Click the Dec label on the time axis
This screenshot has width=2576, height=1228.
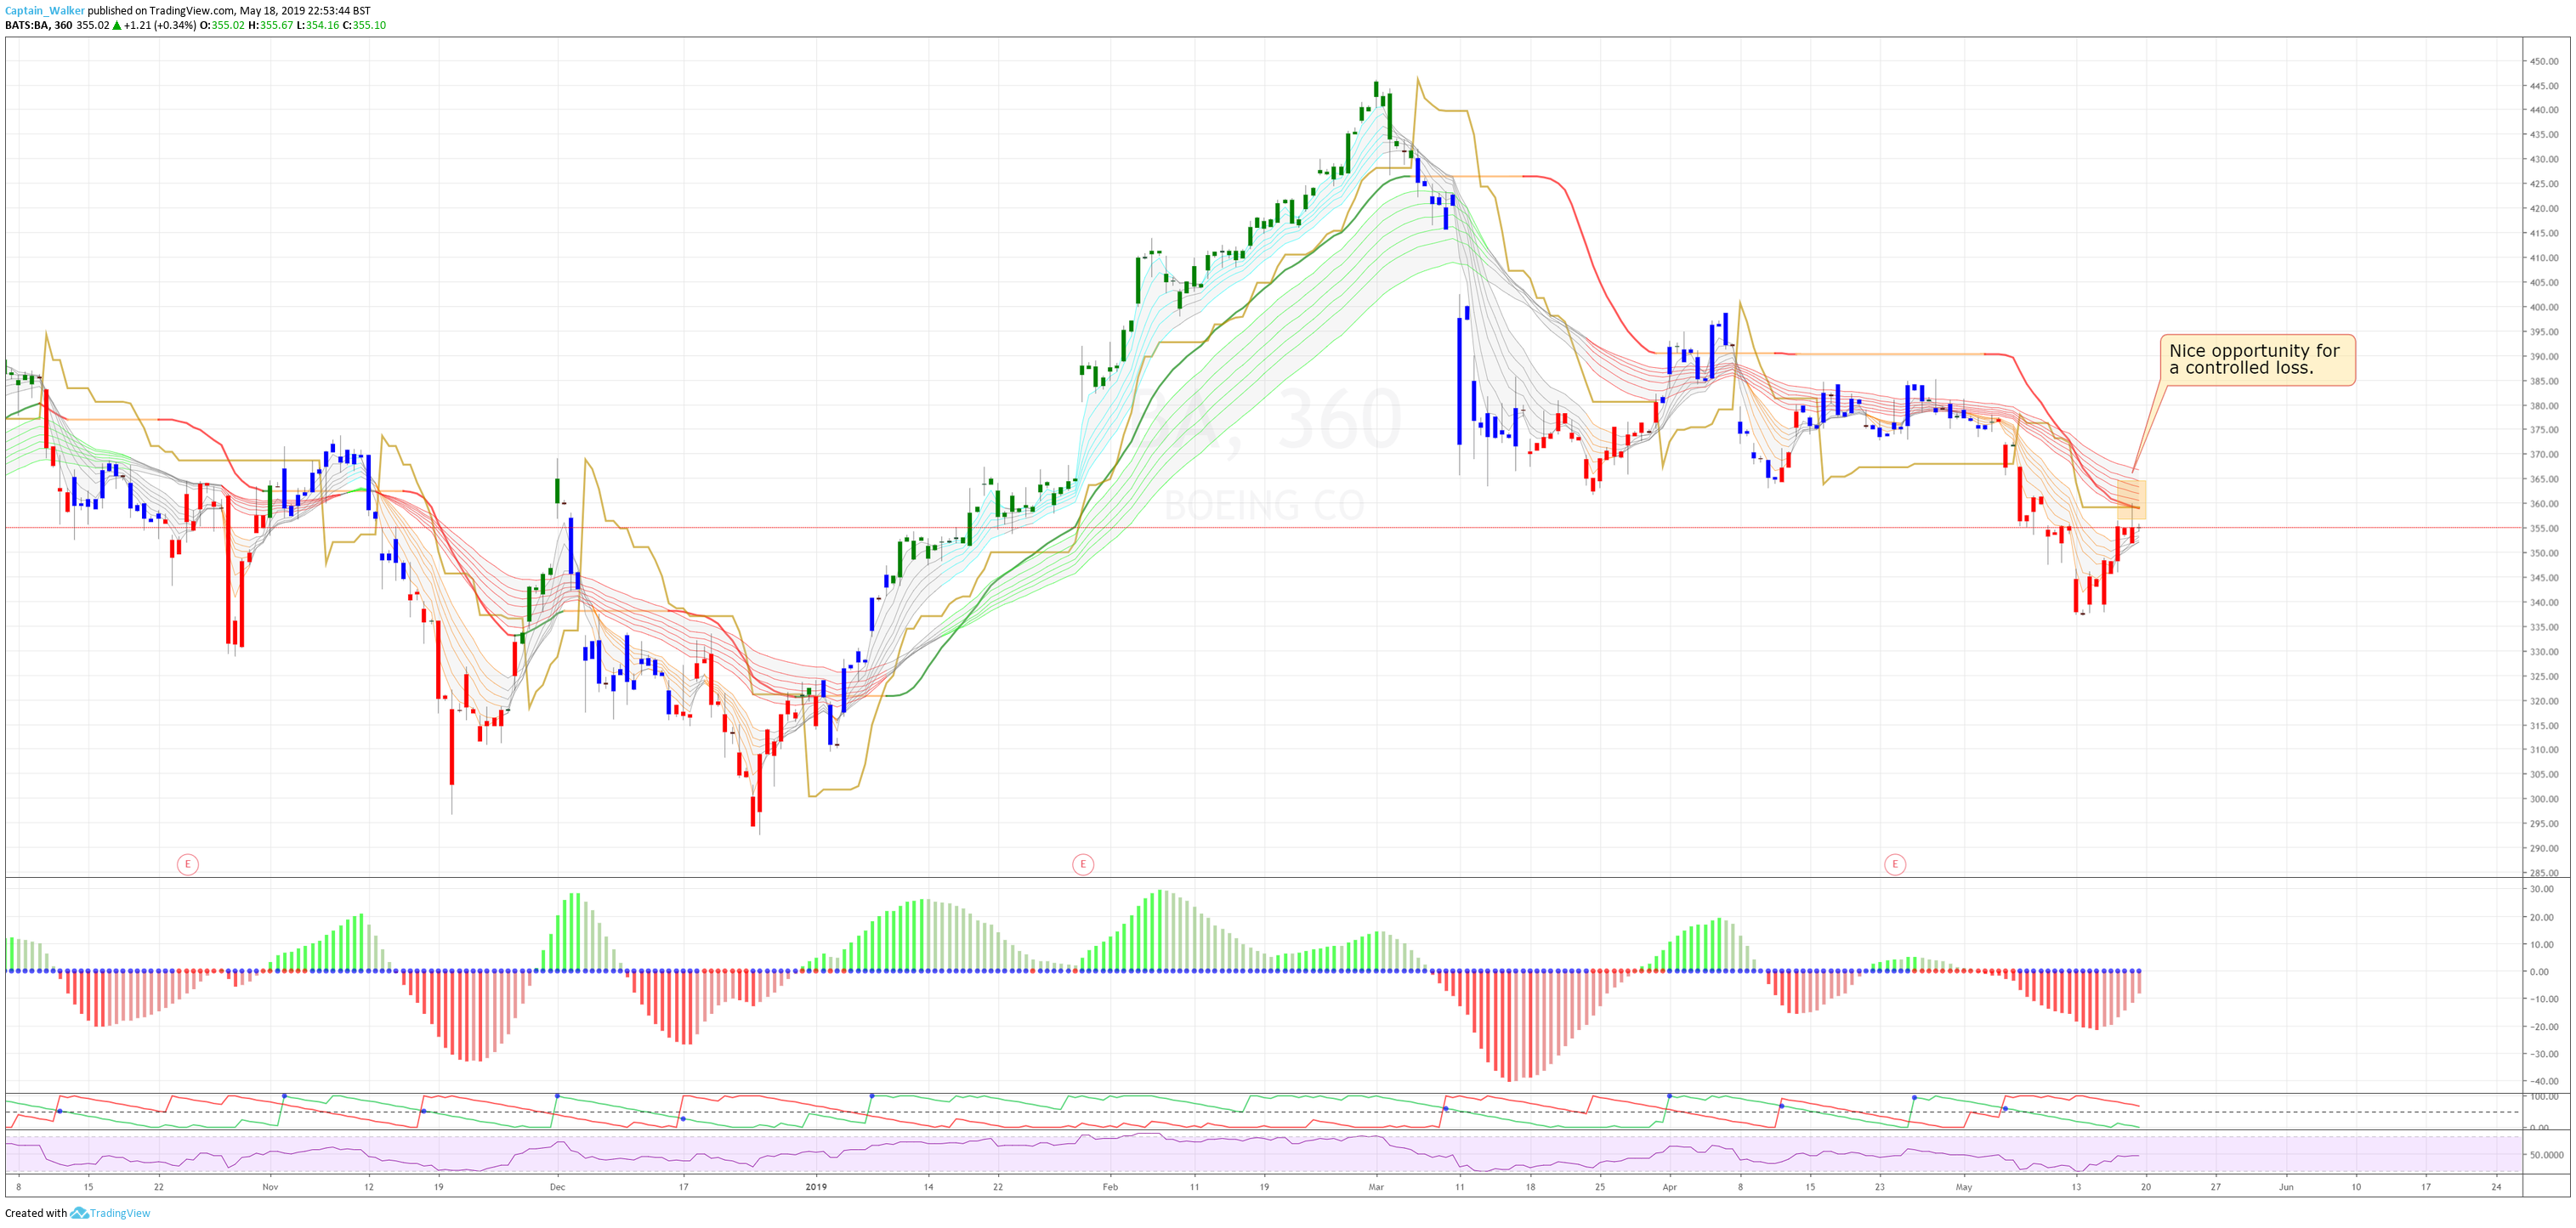pyautogui.click(x=557, y=1187)
